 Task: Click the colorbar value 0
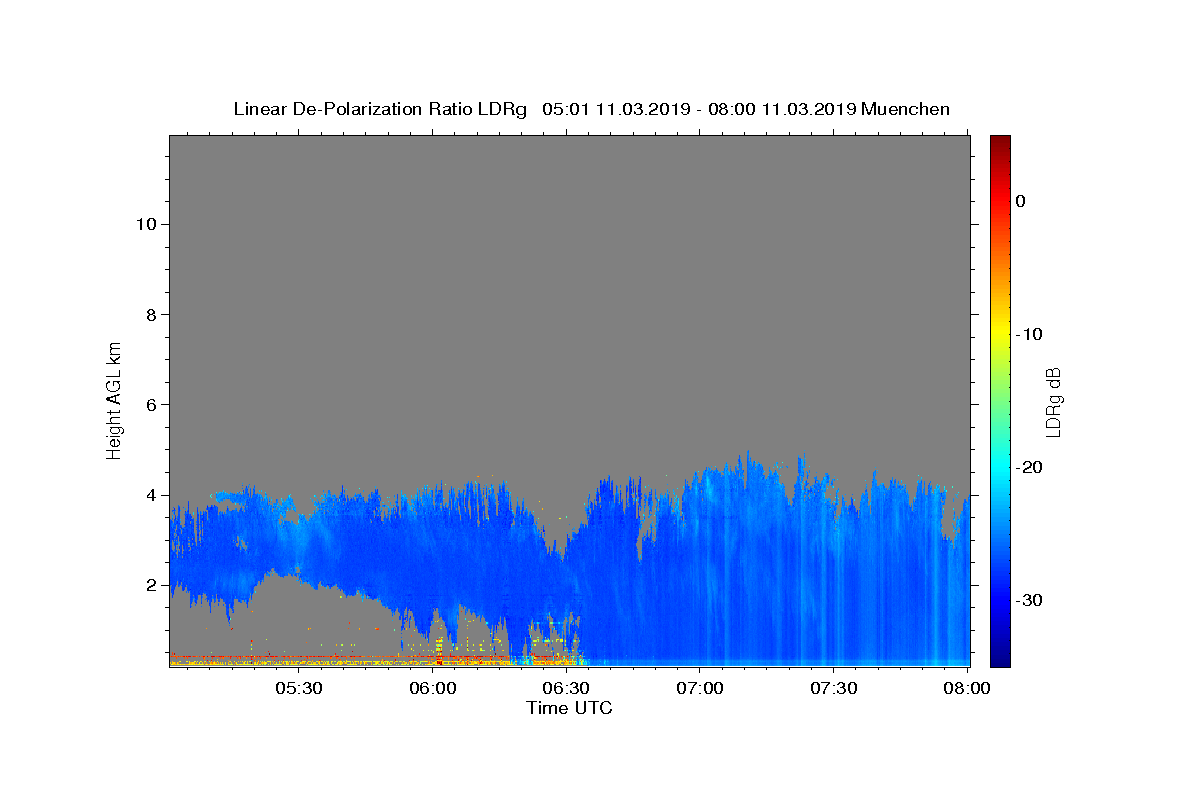pos(1020,201)
